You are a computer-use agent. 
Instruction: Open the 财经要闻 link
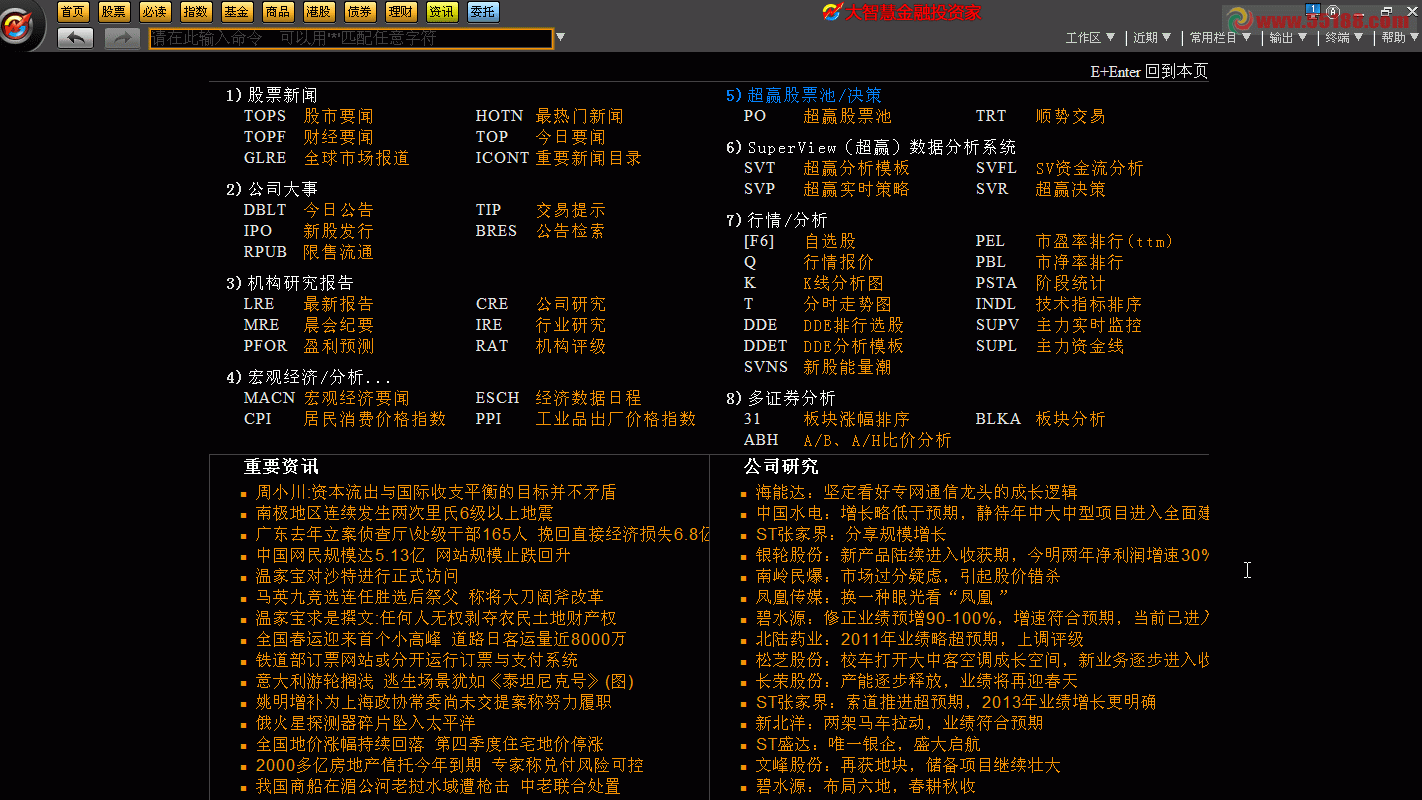(339, 137)
